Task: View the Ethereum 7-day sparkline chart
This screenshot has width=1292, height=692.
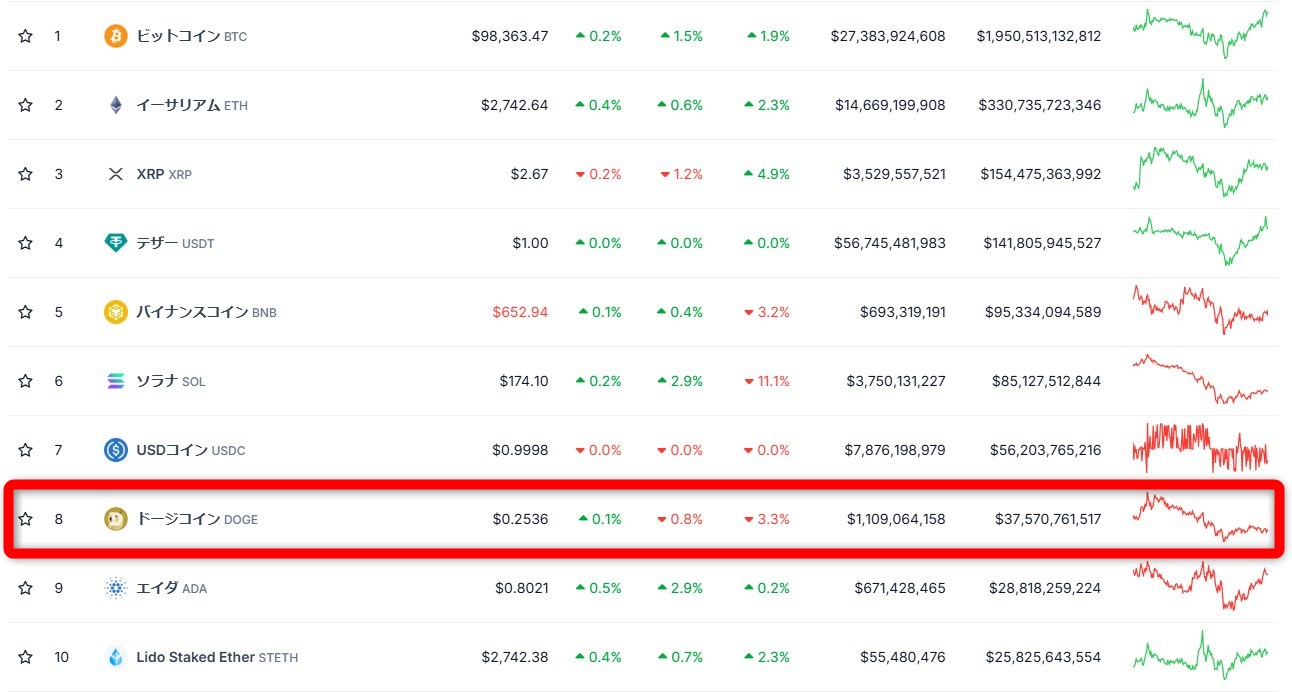Action: (x=1200, y=103)
